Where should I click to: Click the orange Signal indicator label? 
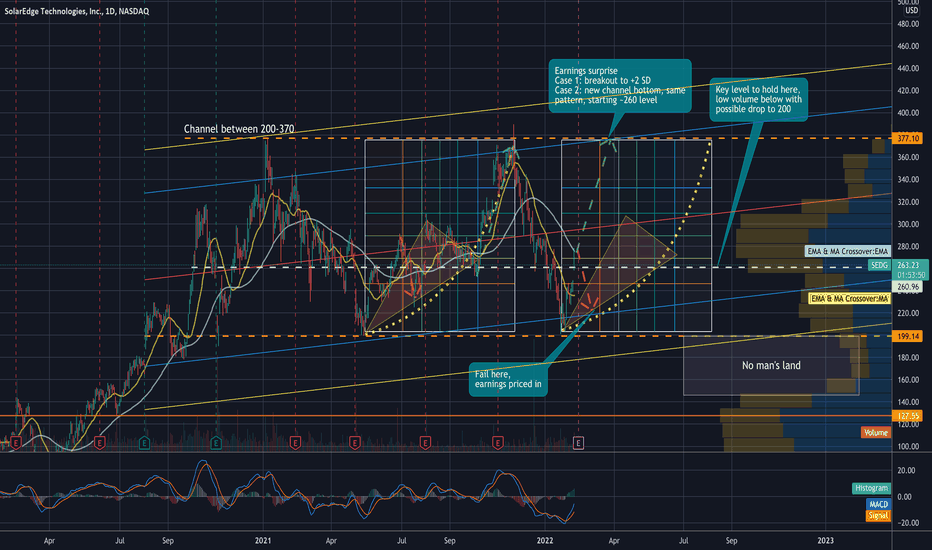coord(878,516)
